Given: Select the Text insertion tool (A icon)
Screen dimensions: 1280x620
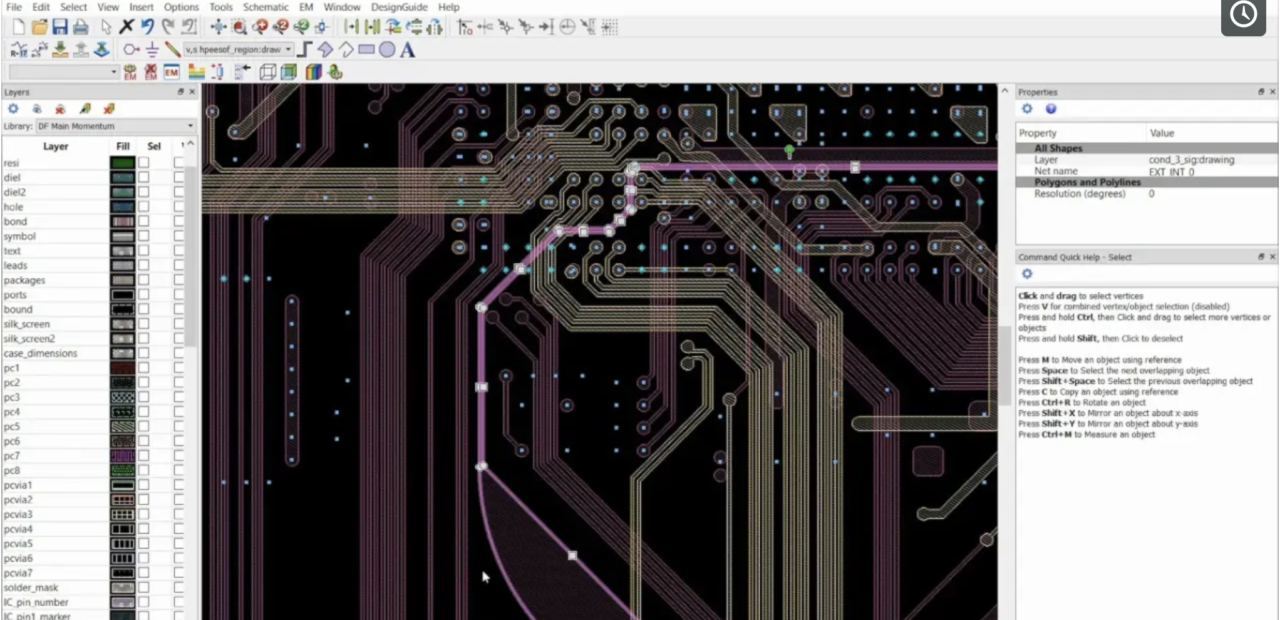Looking at the screenshot, I should 408,48.
